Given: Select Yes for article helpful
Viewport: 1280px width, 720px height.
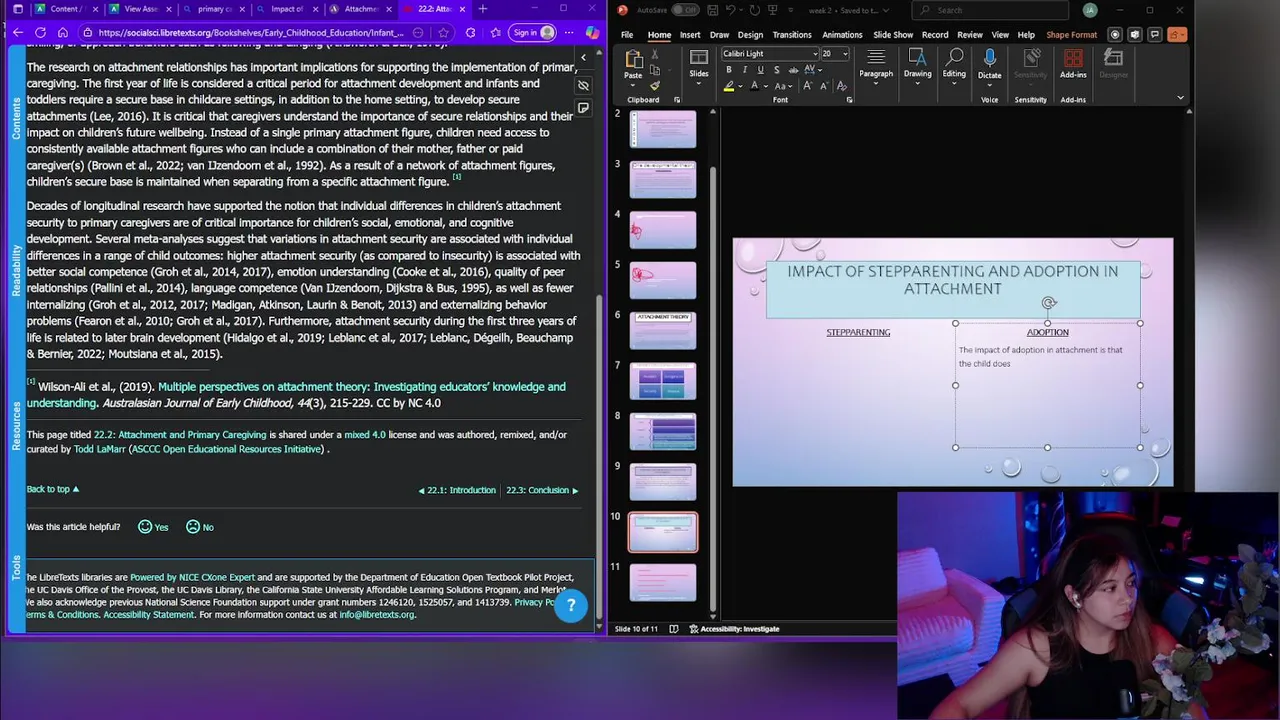Looking at the screenshot, I should pos(153,527).
